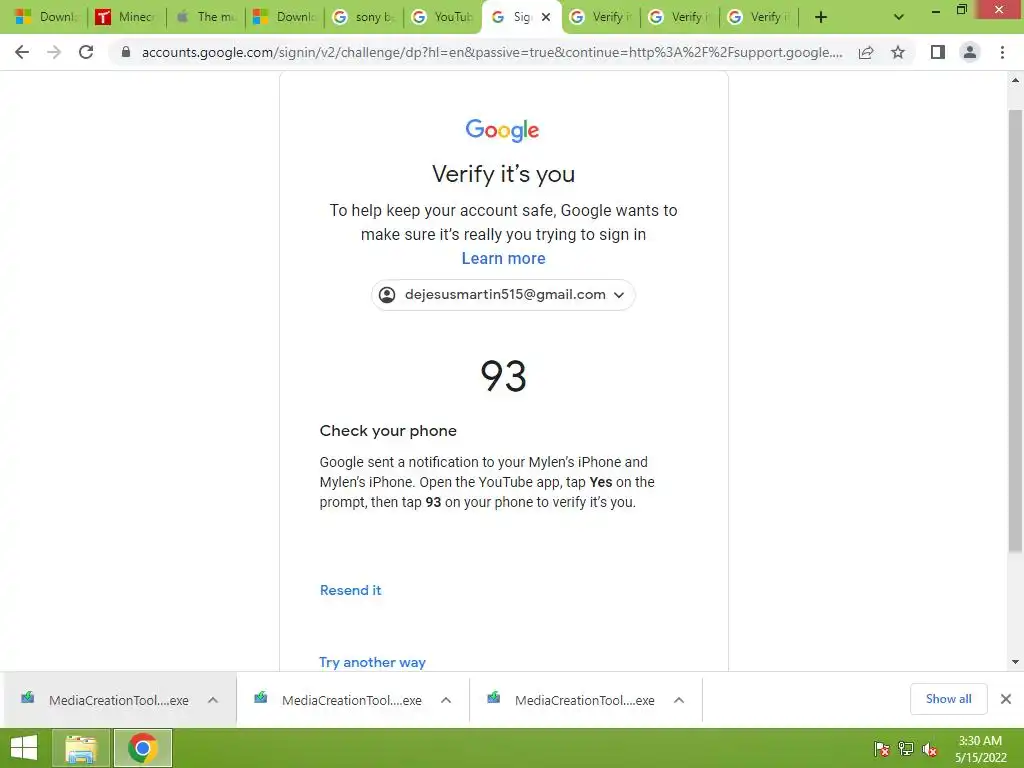Image resolution: width=1024 pixels, height=768 pixels.
Task: Open the Chrome profile avatar
Action: pyautogui.click(x=970, y=52)
